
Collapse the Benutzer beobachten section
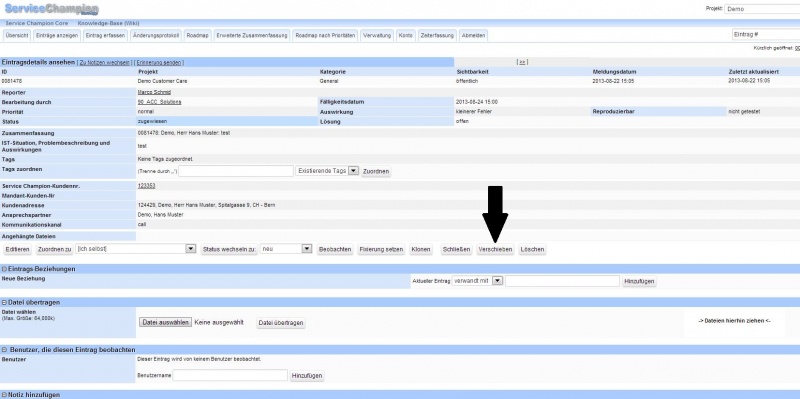pyautogui.click(x=5, y=350)
